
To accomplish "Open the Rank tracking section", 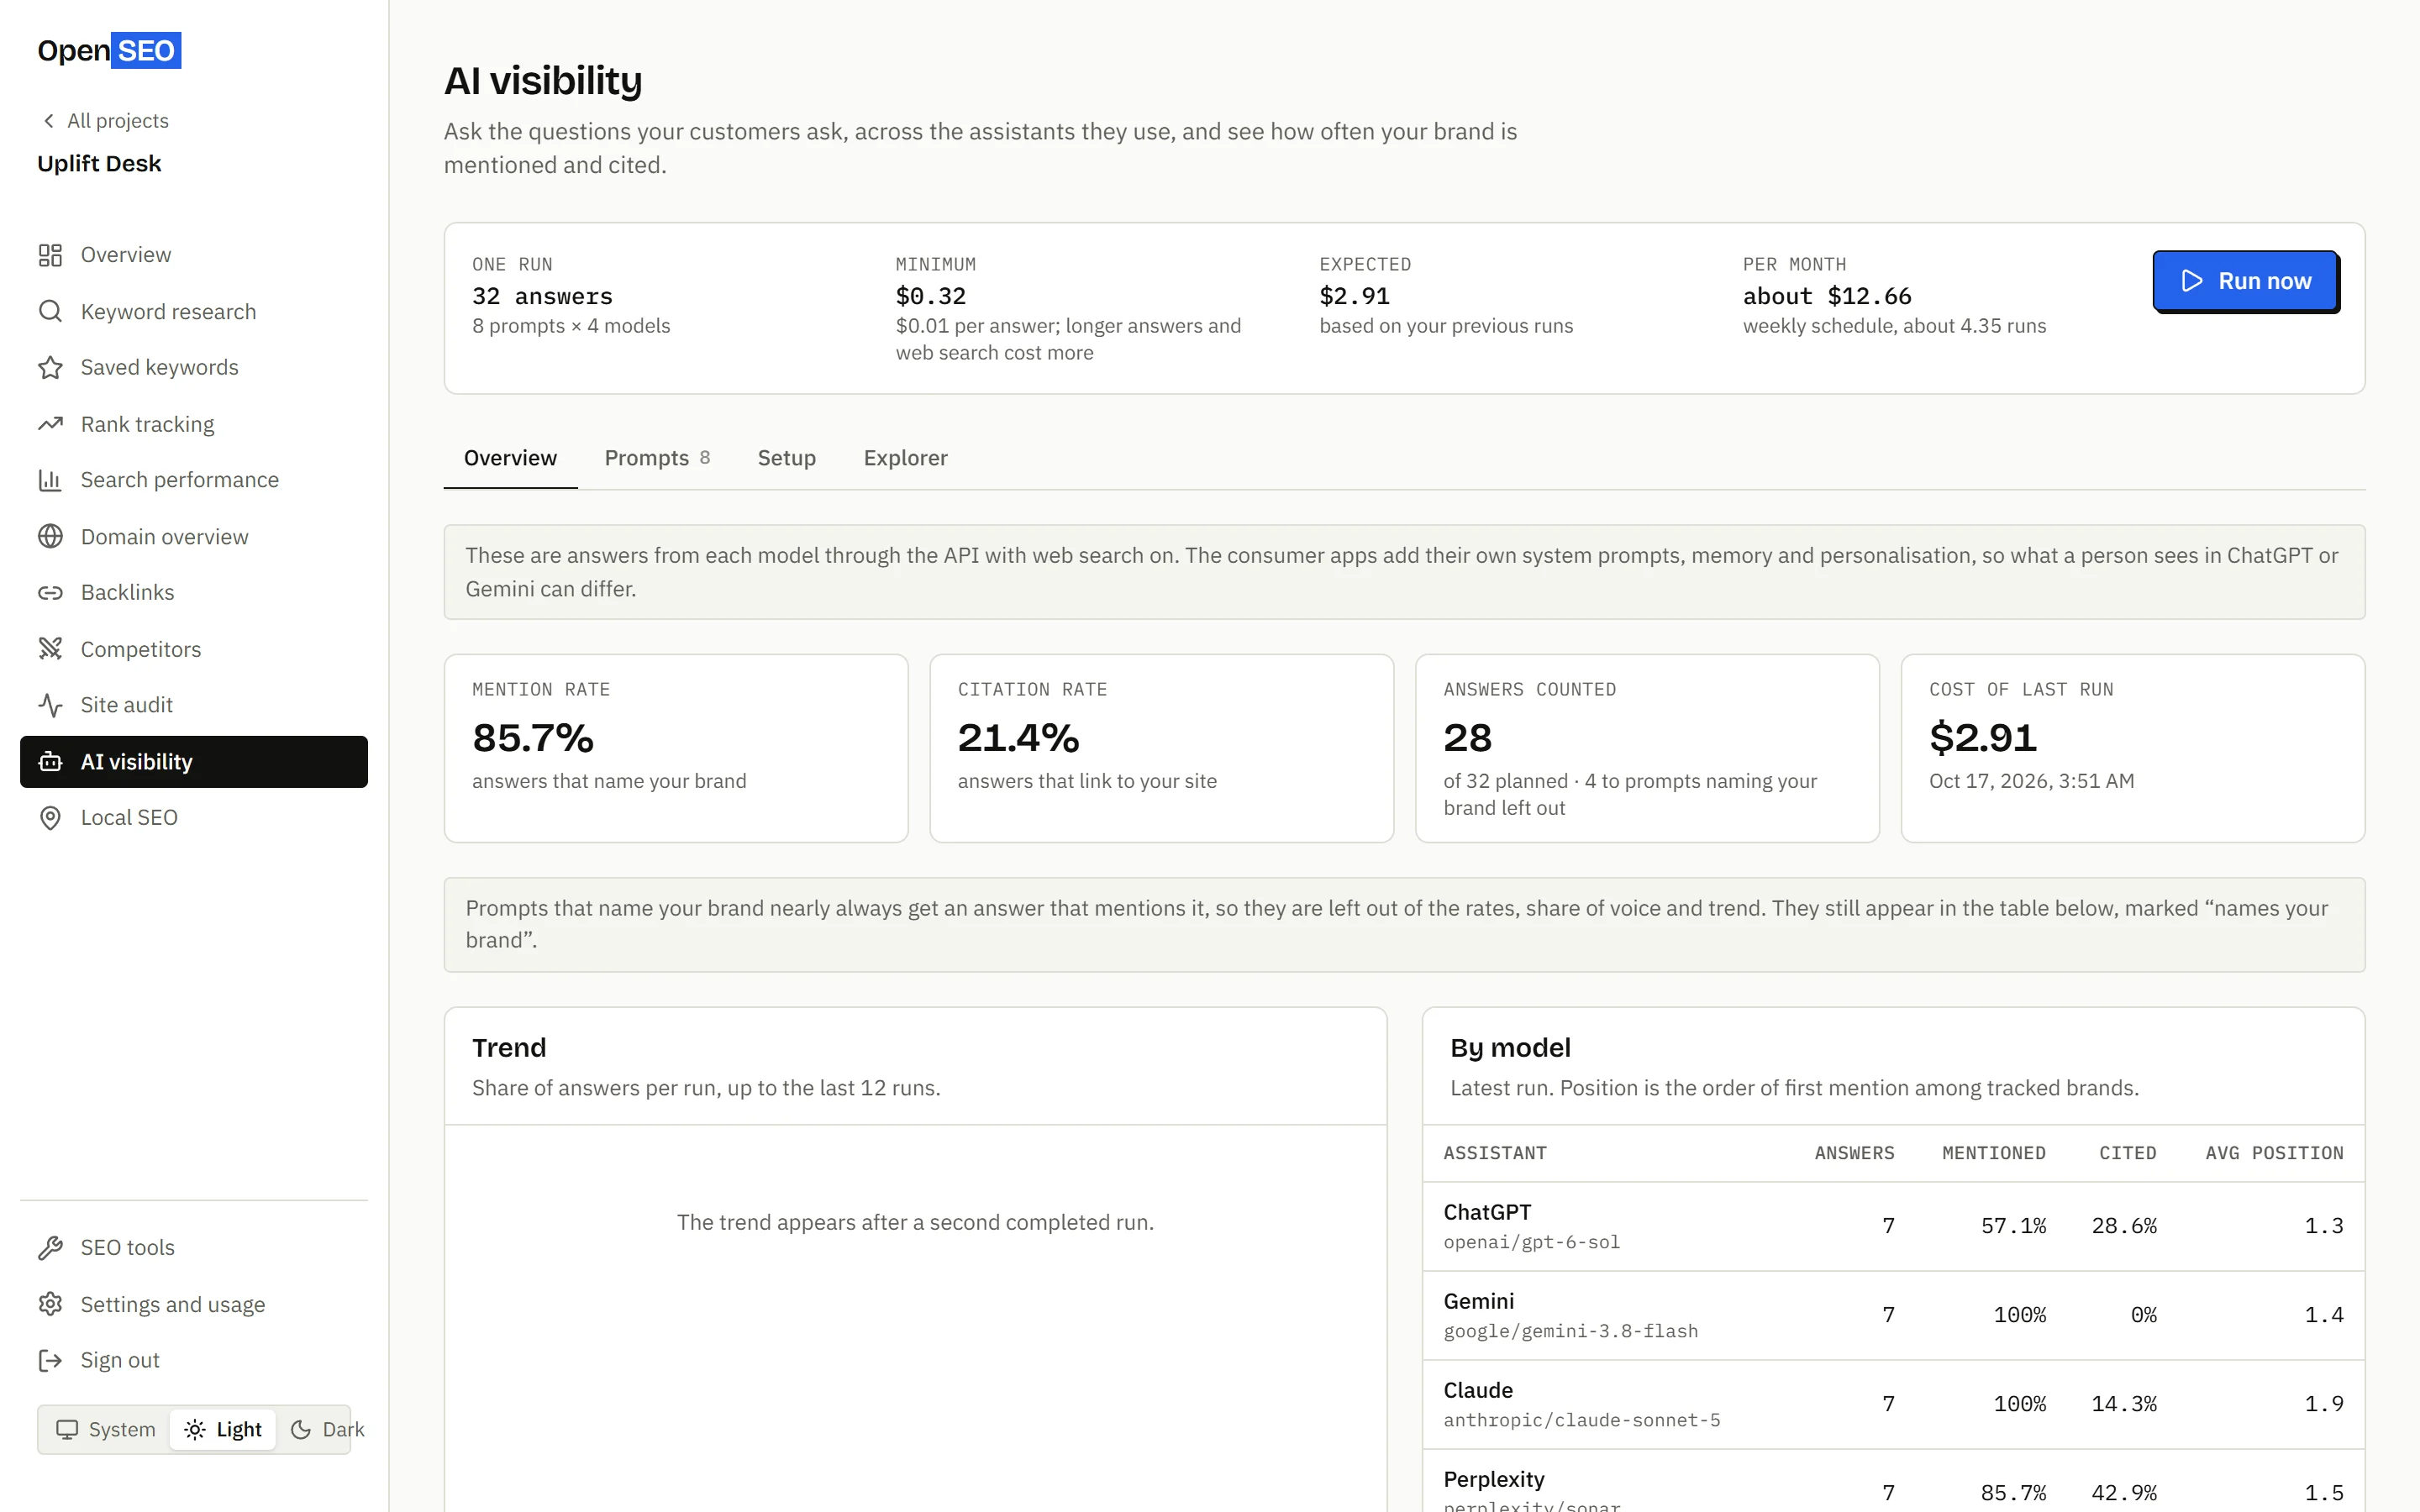I will pyautogui.click(x=194, y=424).
